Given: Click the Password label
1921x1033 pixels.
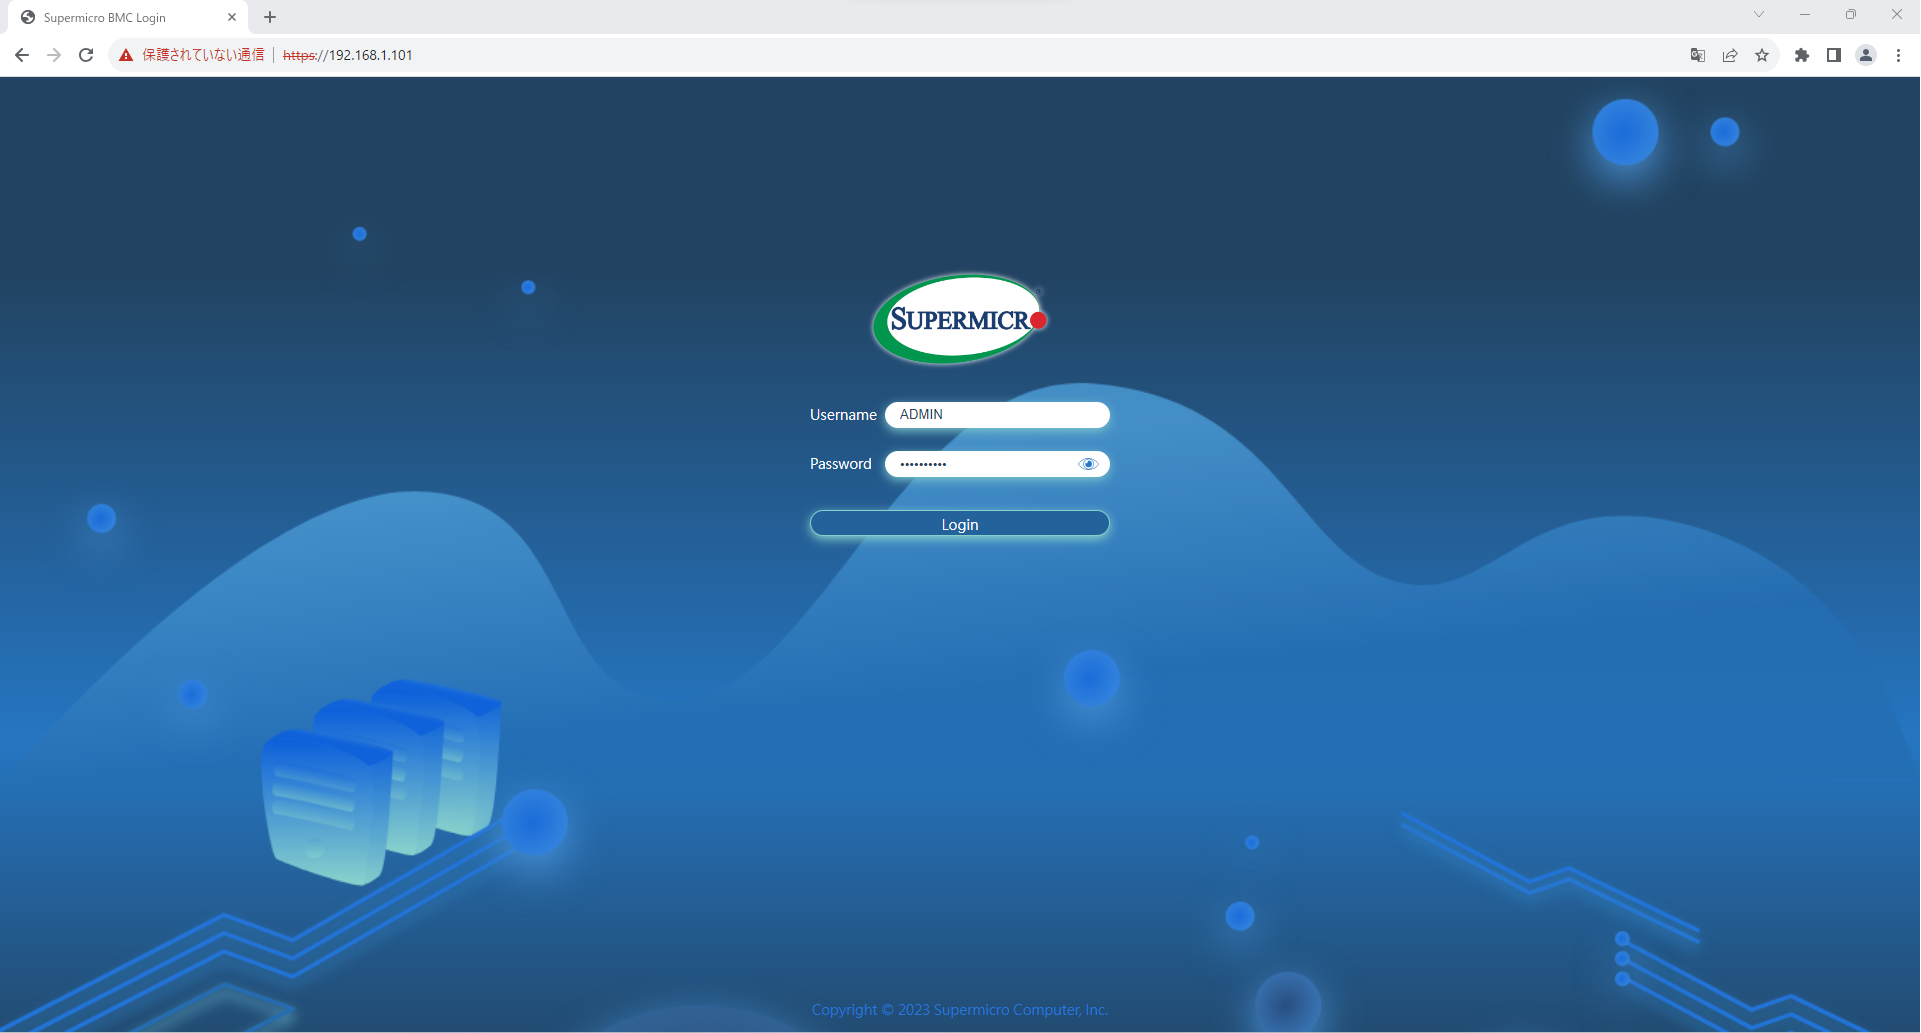Looking at the screenshot, I should click(x=841, y=464).
